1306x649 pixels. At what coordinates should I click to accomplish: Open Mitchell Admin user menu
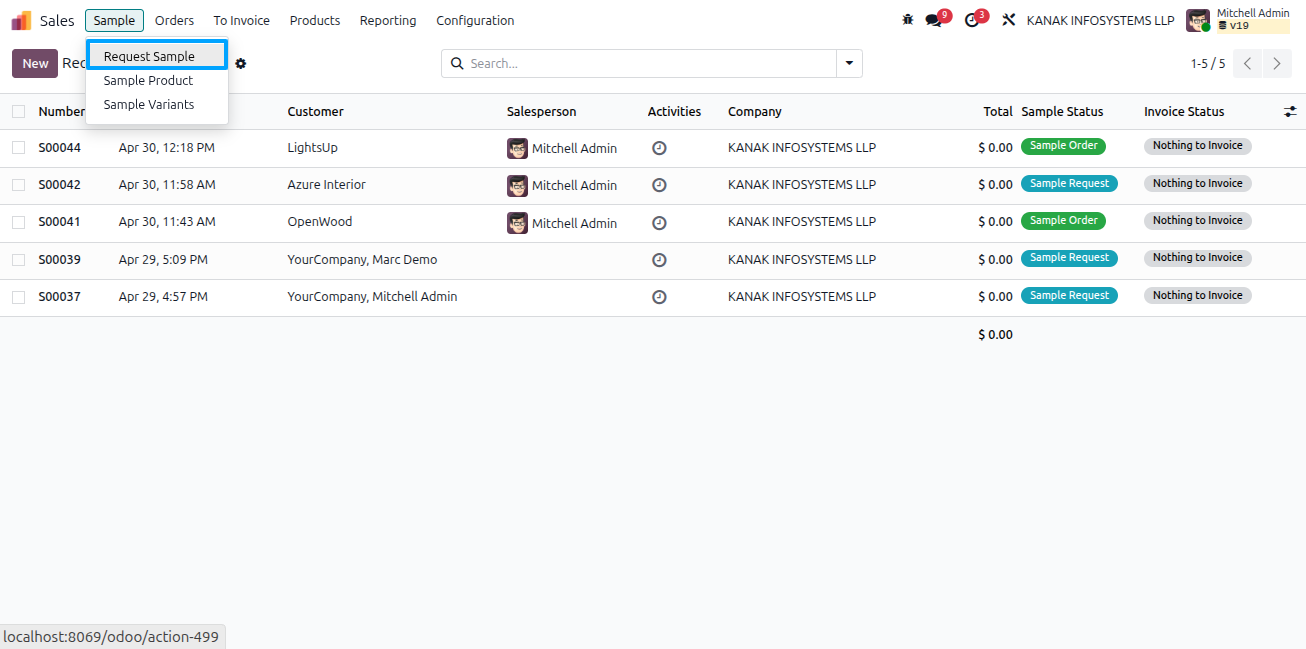point(1238,20)
